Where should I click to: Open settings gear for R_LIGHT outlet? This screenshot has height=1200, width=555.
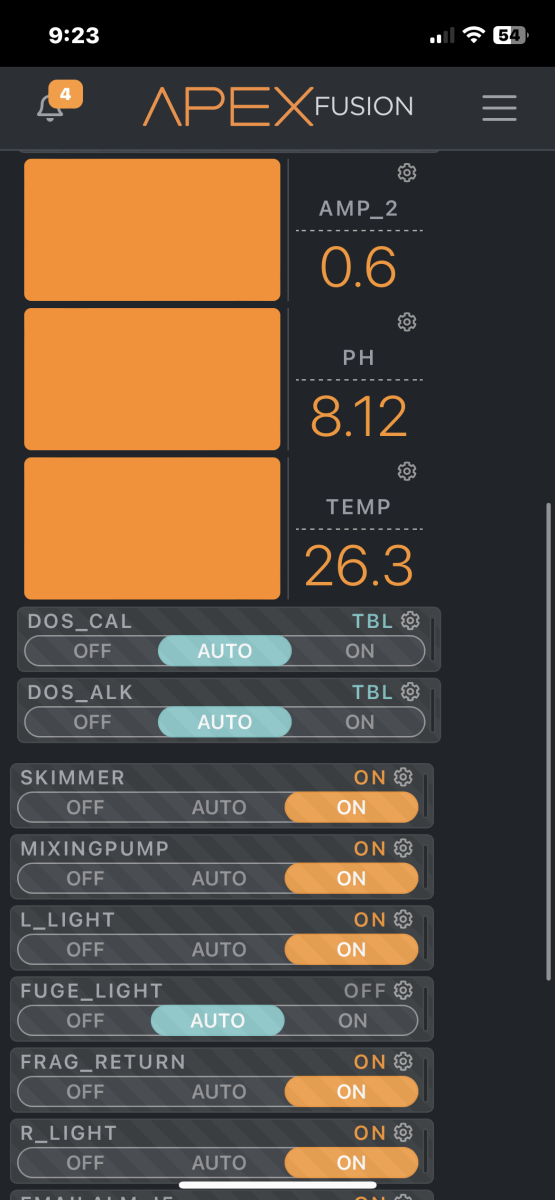point(403,1132)
